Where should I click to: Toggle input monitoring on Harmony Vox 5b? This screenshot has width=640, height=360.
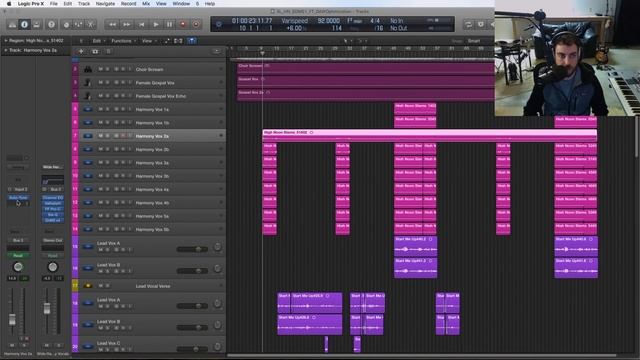click(x=130, y=229)
